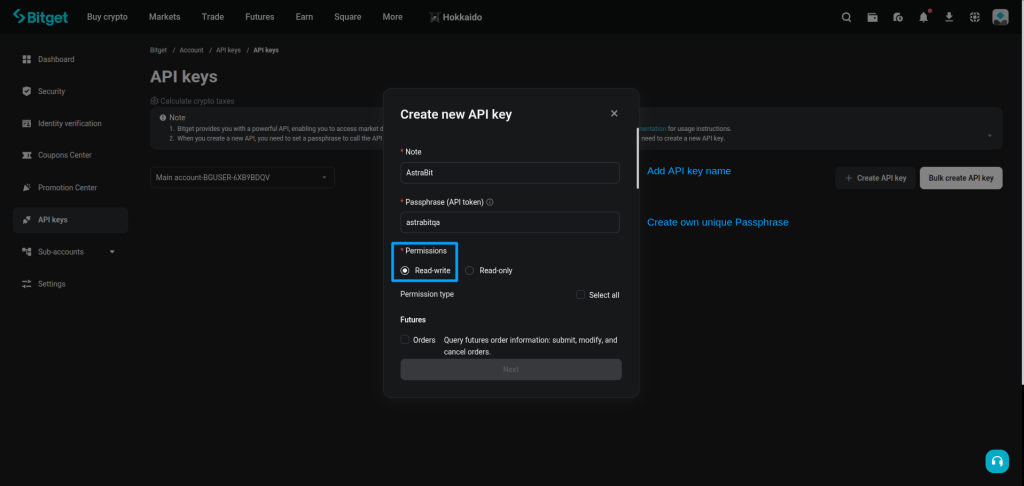Viewport: 1024px width, 486px height.
Task: Check the Select all checkbox
Action: coord(580,295)
